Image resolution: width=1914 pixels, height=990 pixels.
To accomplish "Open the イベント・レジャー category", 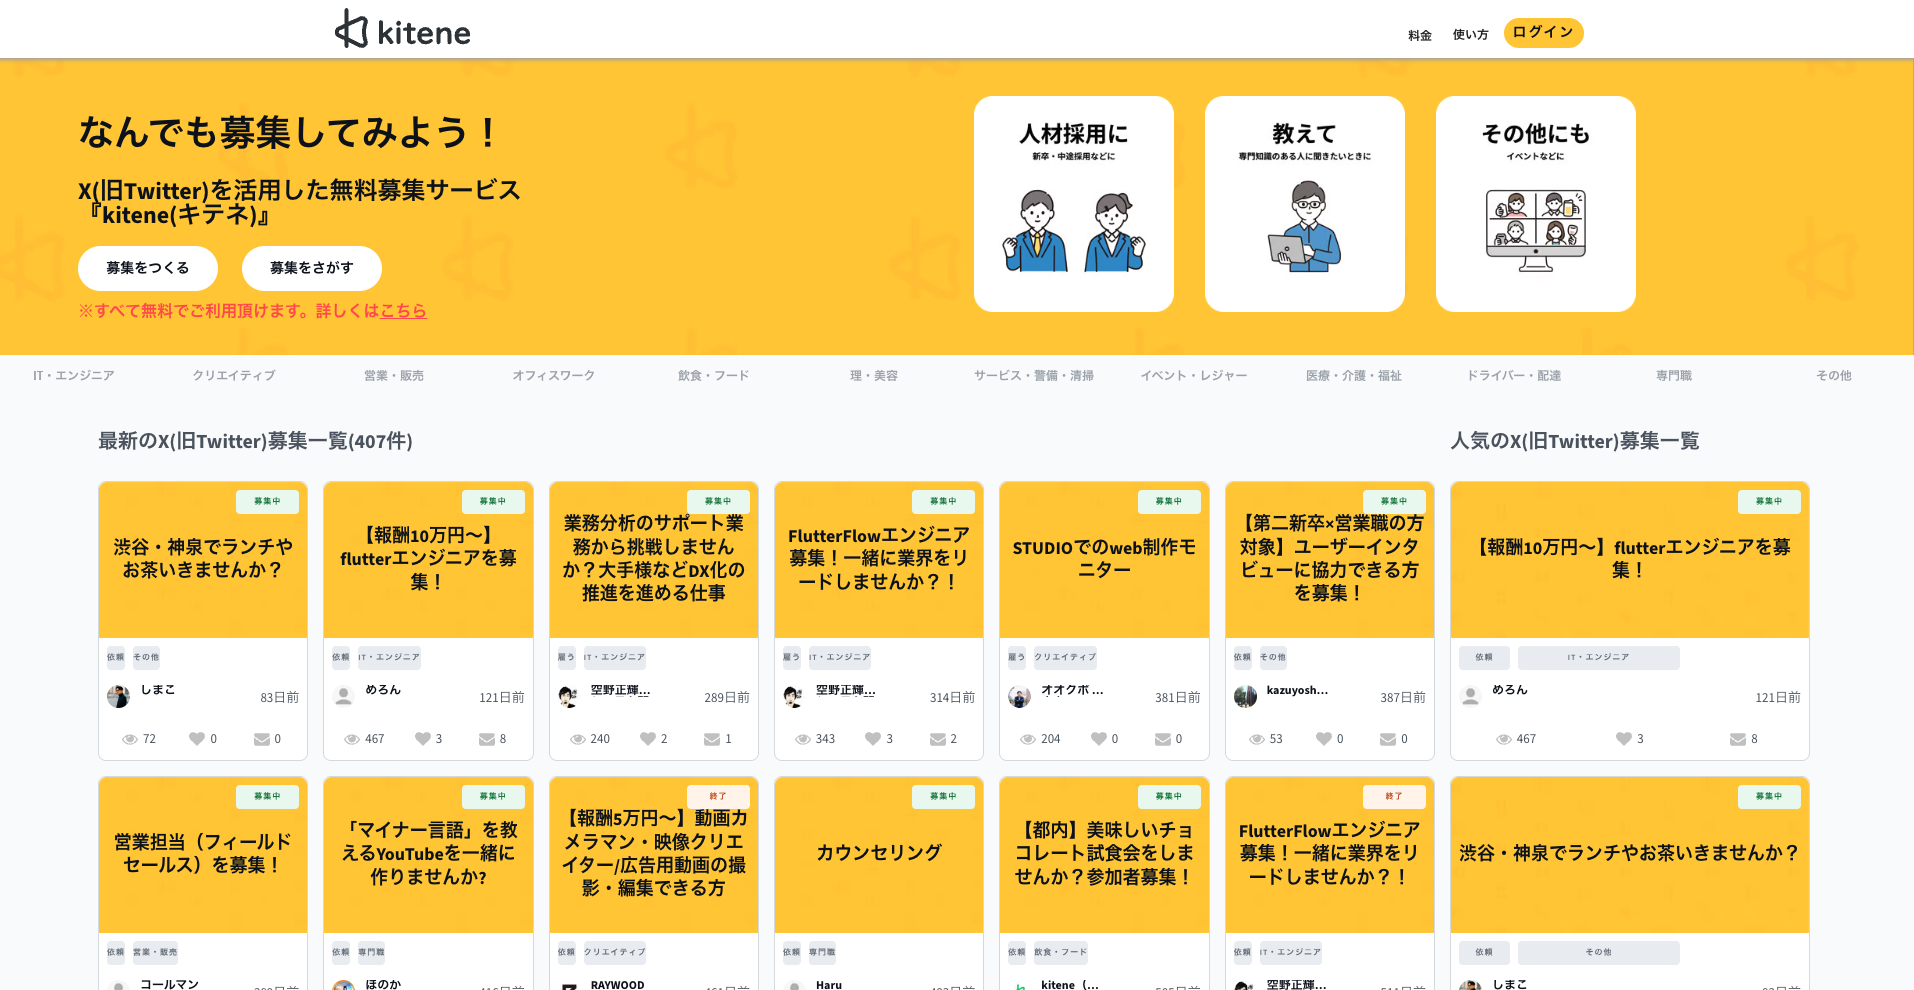I will tap(1194, 376).
